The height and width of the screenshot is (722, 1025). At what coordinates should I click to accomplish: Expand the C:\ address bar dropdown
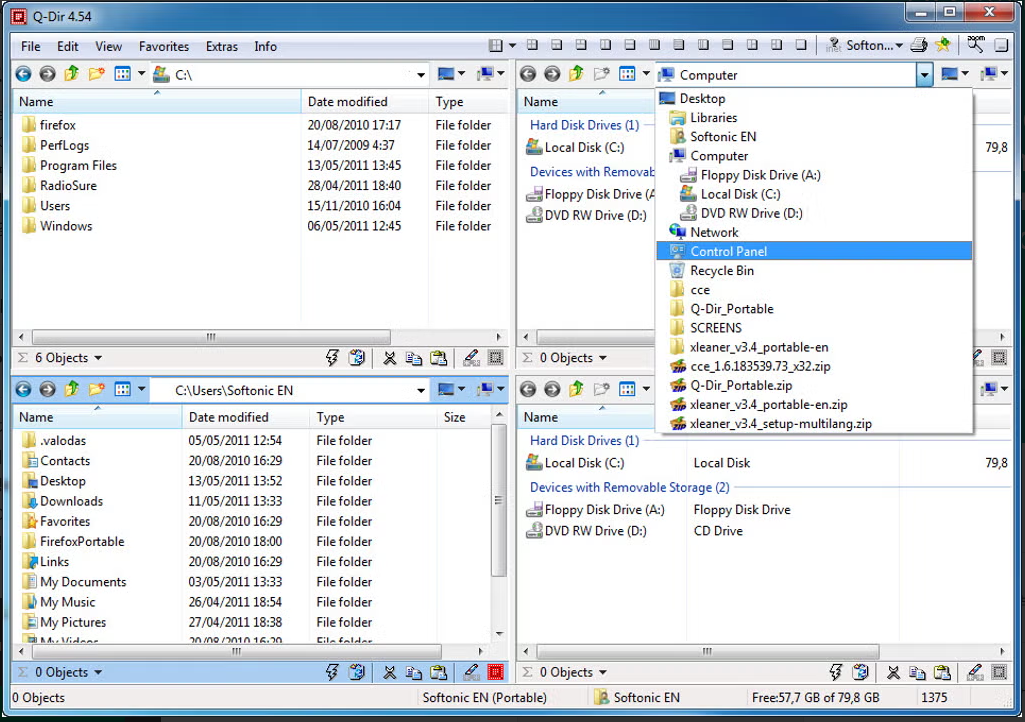pyautogui.click(x=421, y=75)
